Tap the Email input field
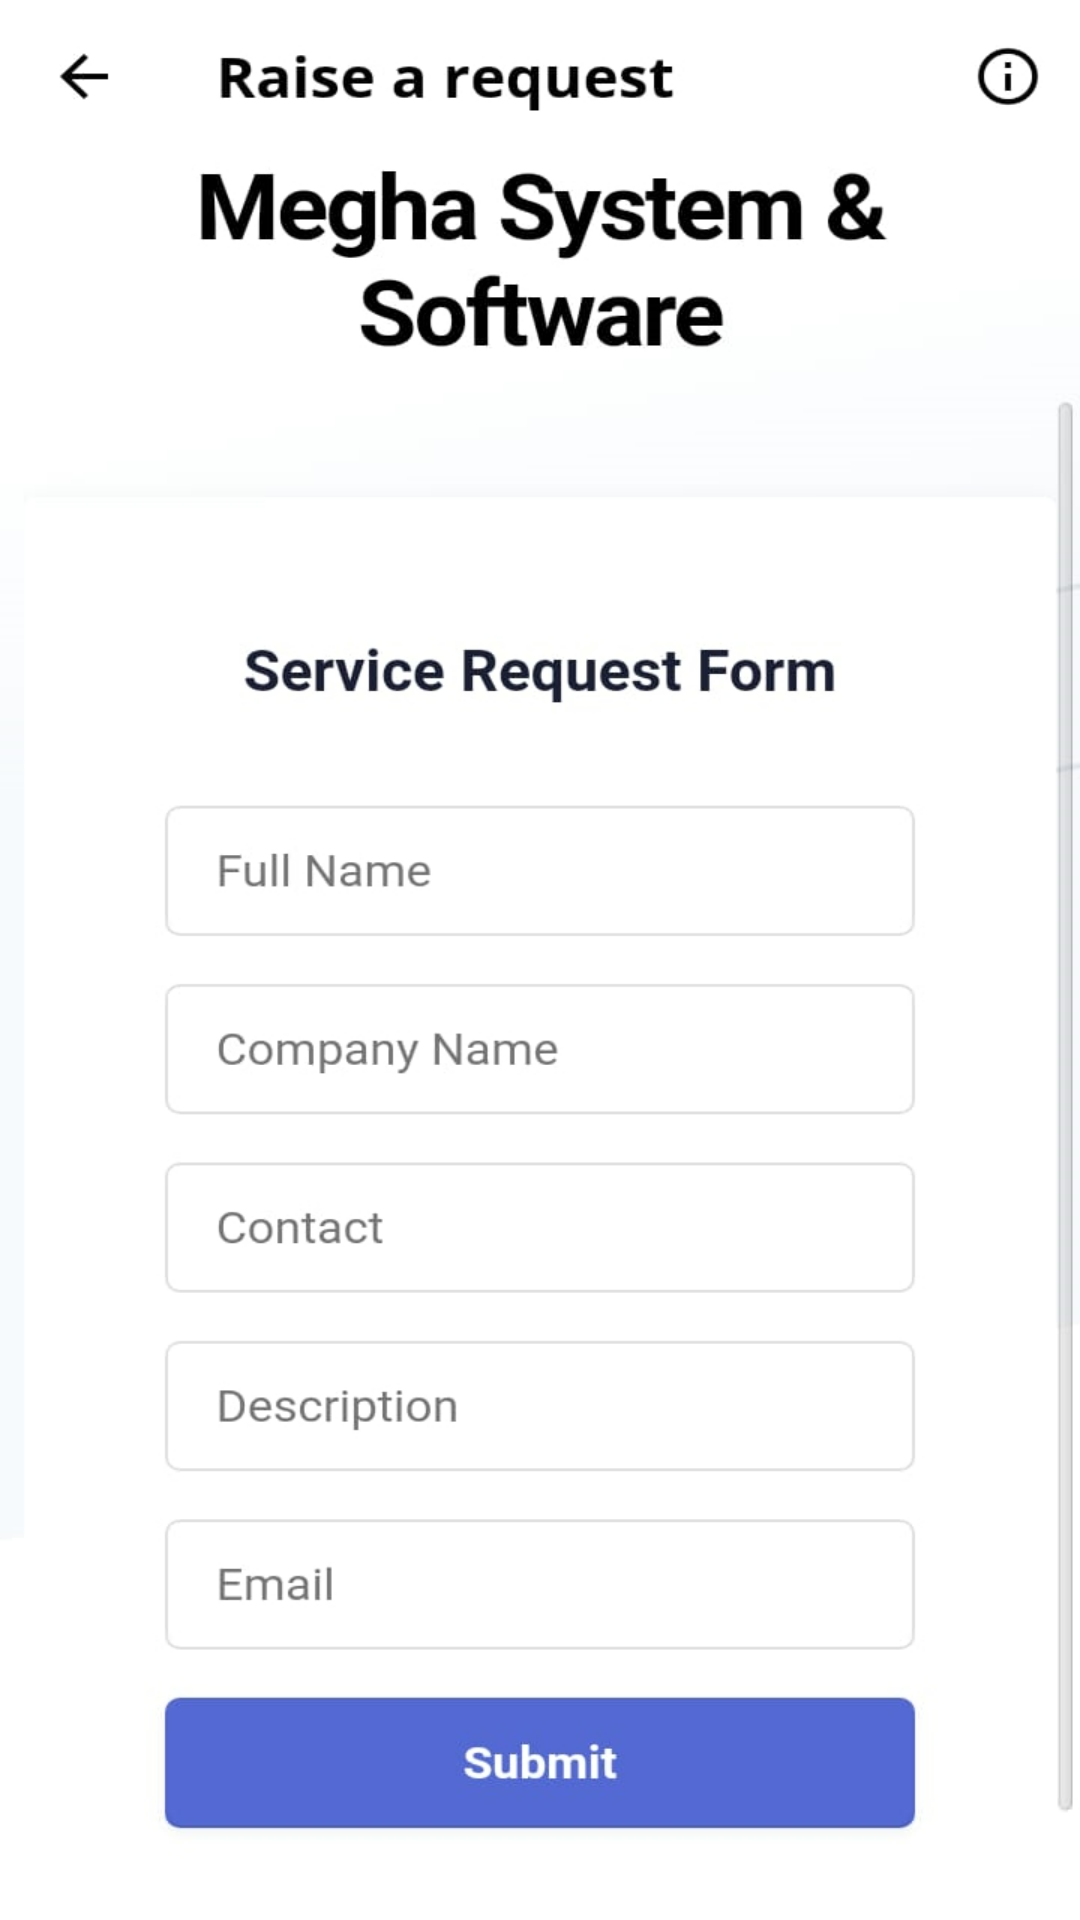1080x1920 pixels. click(x=540, y=1584)
